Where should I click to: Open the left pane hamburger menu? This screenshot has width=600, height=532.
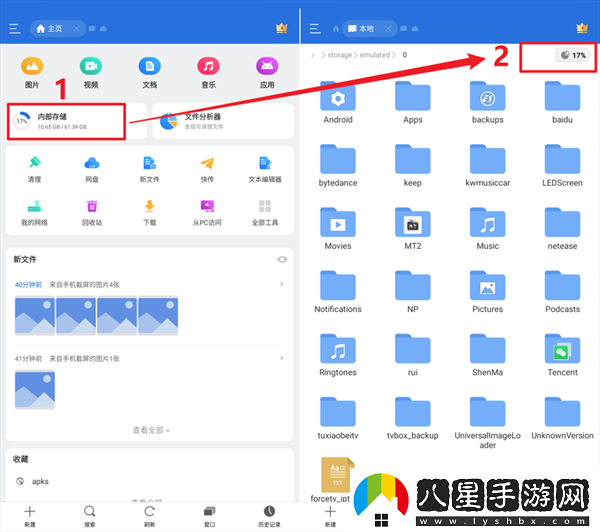coord(15,29)
